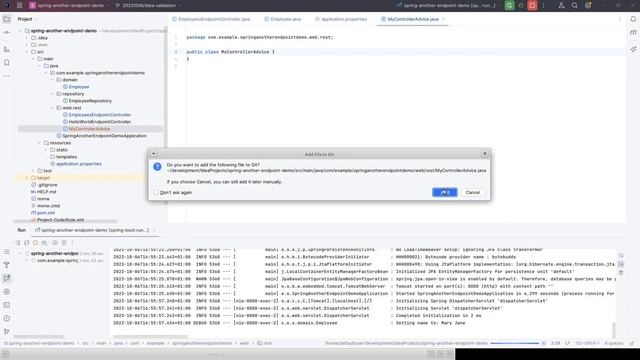The height and width of the screenshot is (360, 640).
Task: Click Cancel in Add File to Git dialog
Action: tap(473, 192)
